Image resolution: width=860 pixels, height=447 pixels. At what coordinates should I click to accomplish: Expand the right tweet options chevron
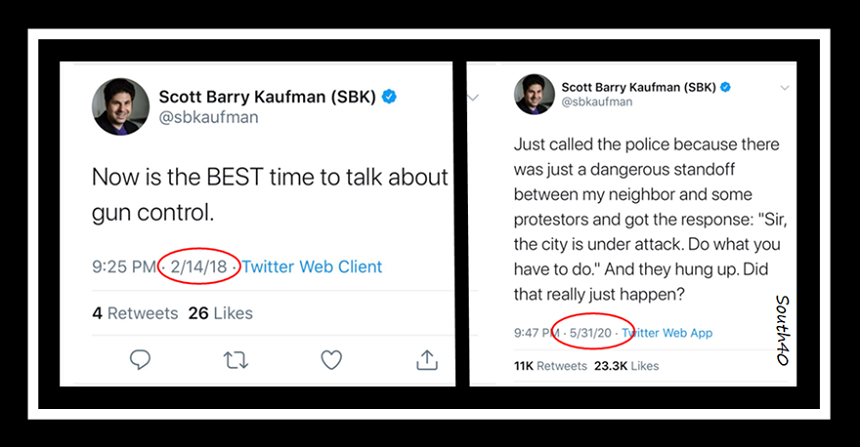(785, 88)
